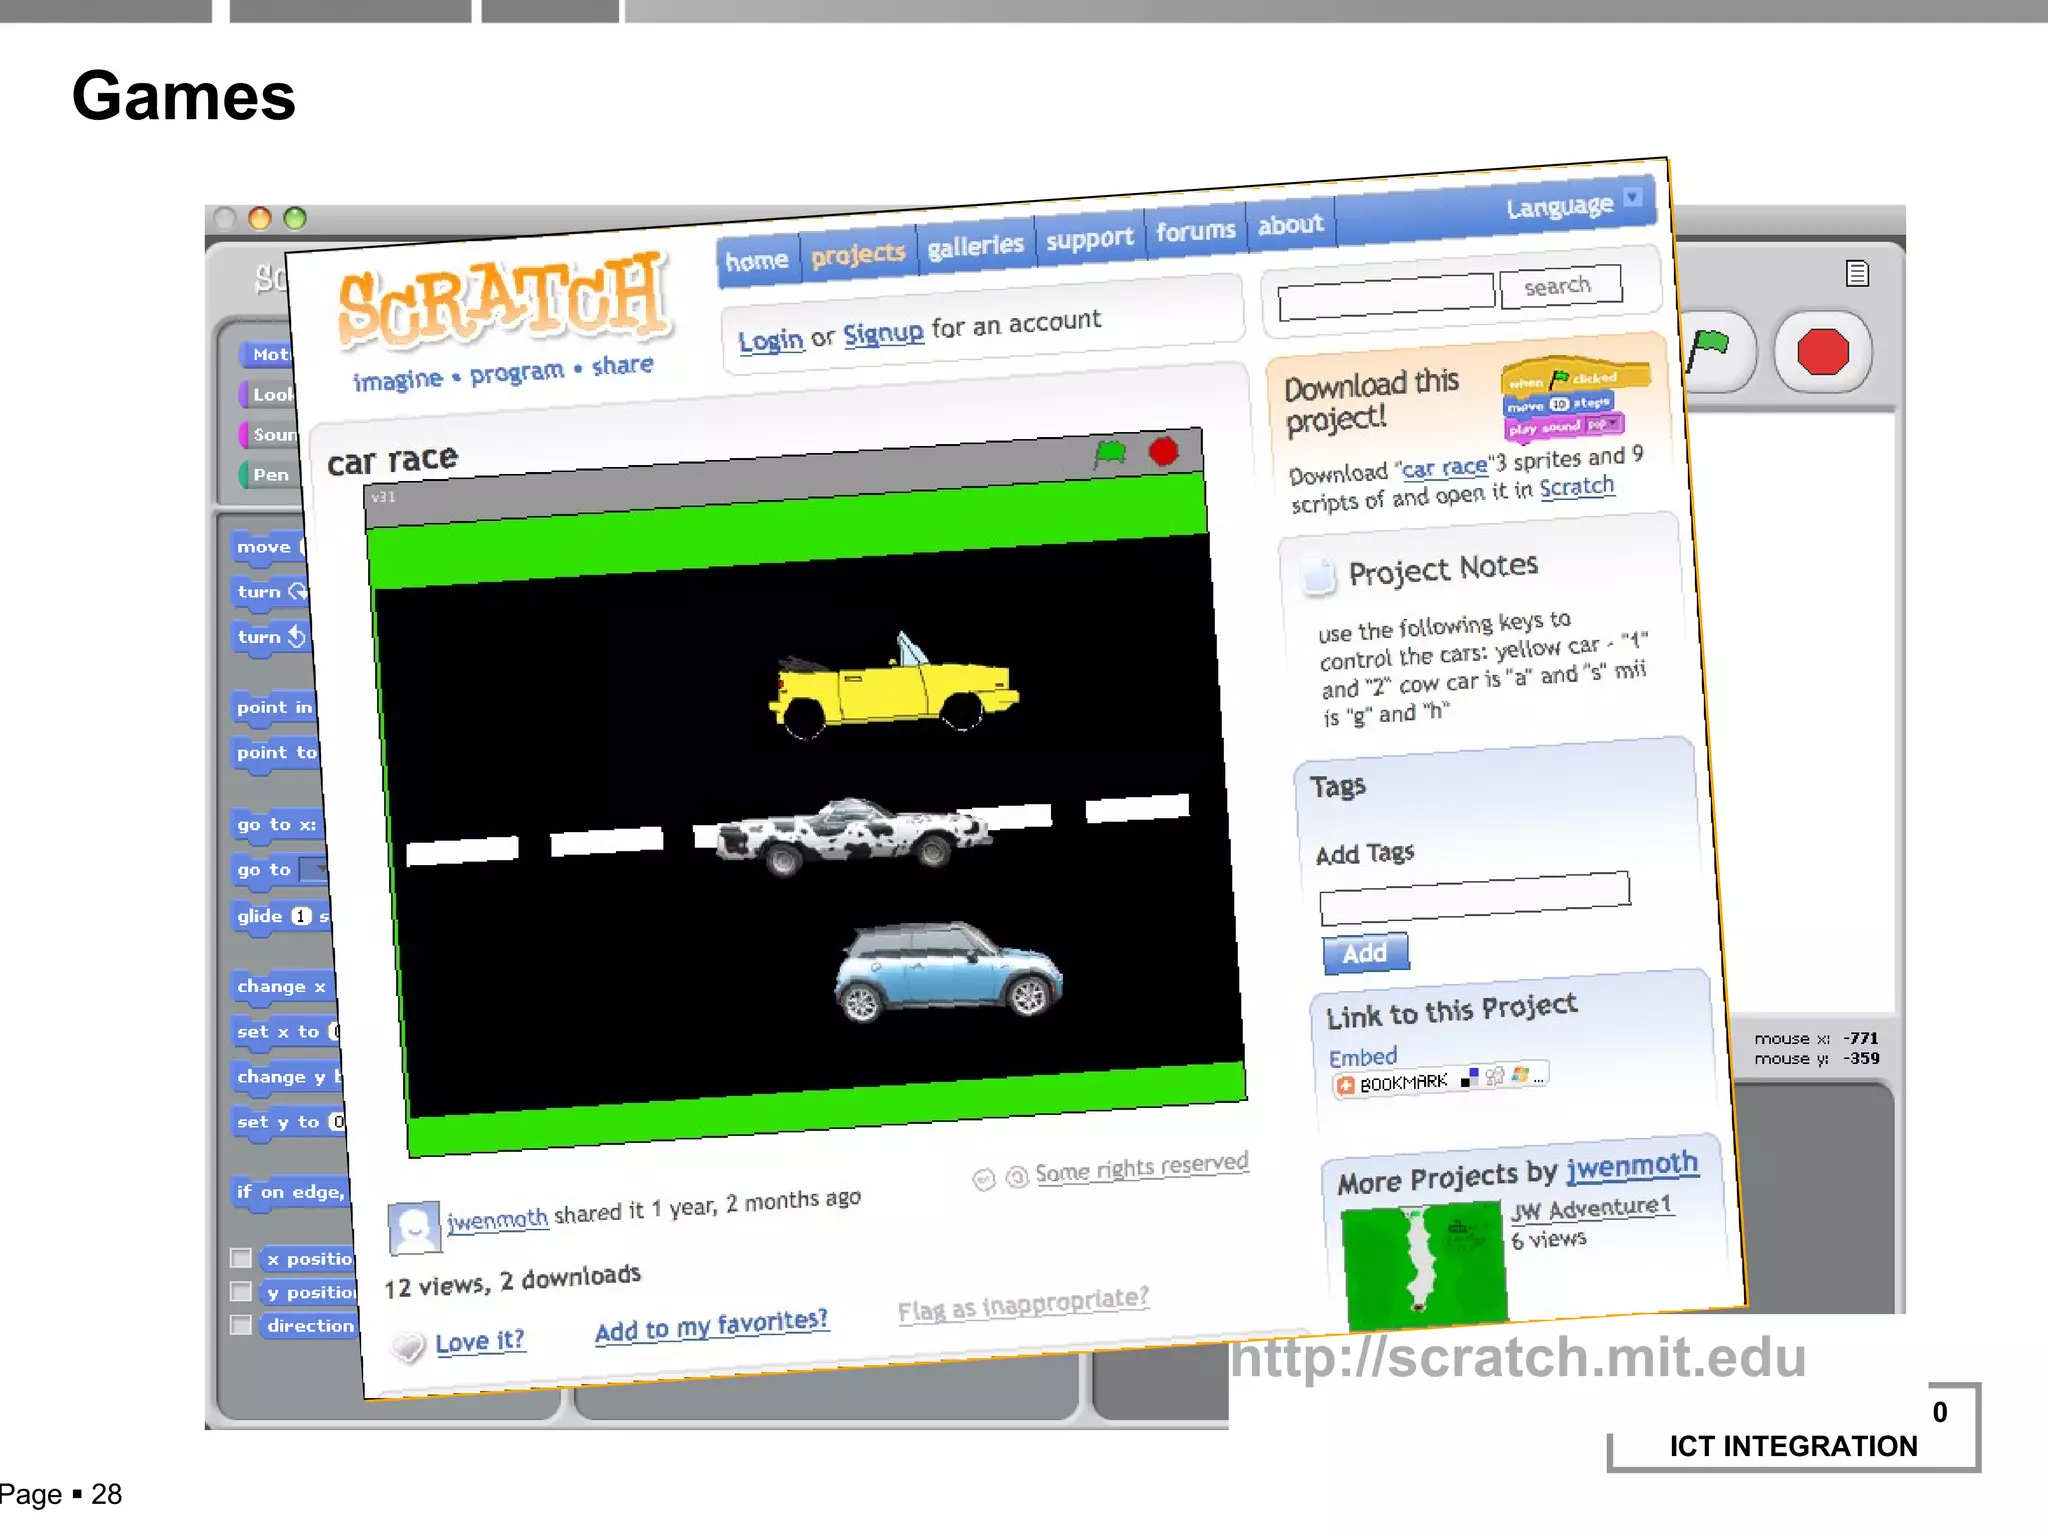Click the Add tags button
This screenshot has width=2048, height=1536.
1365,953
